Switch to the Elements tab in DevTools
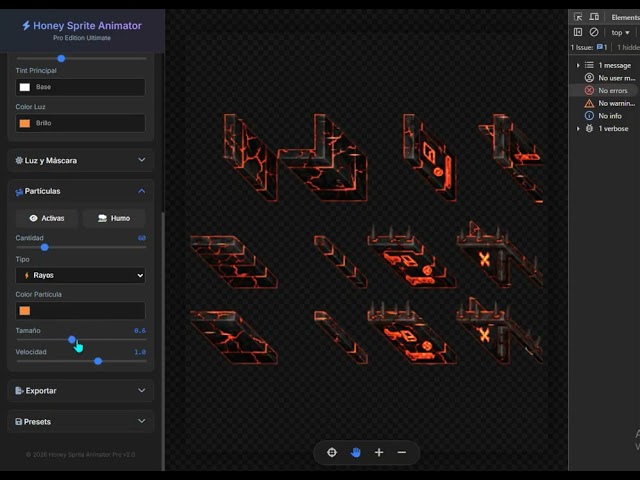 [625, 17]
